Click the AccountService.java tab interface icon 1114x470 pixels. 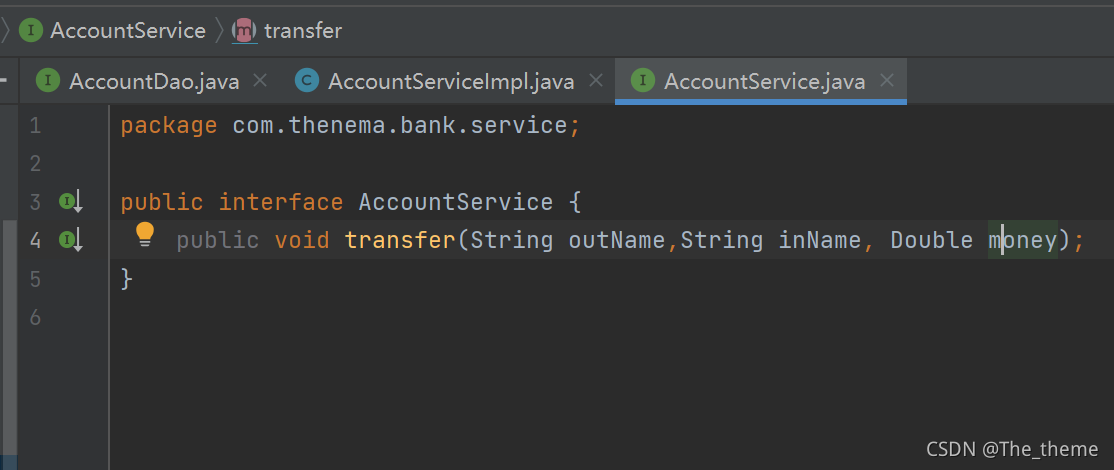[644, 81]
